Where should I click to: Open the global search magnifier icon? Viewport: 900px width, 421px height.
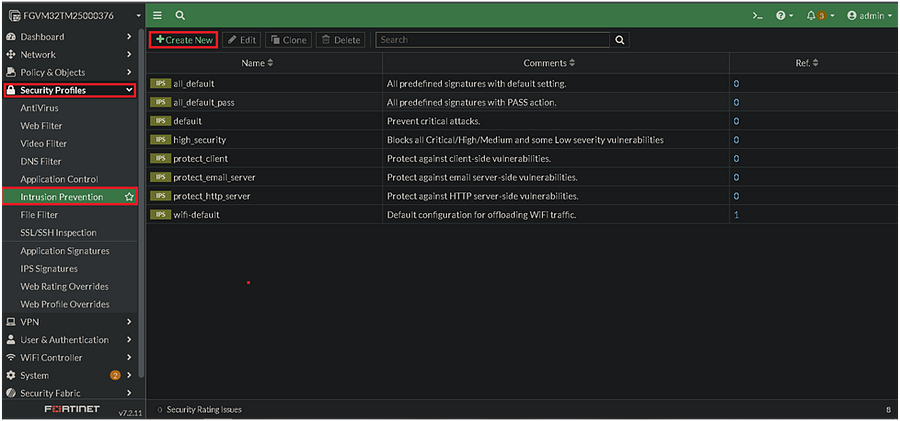coord(180,16)
